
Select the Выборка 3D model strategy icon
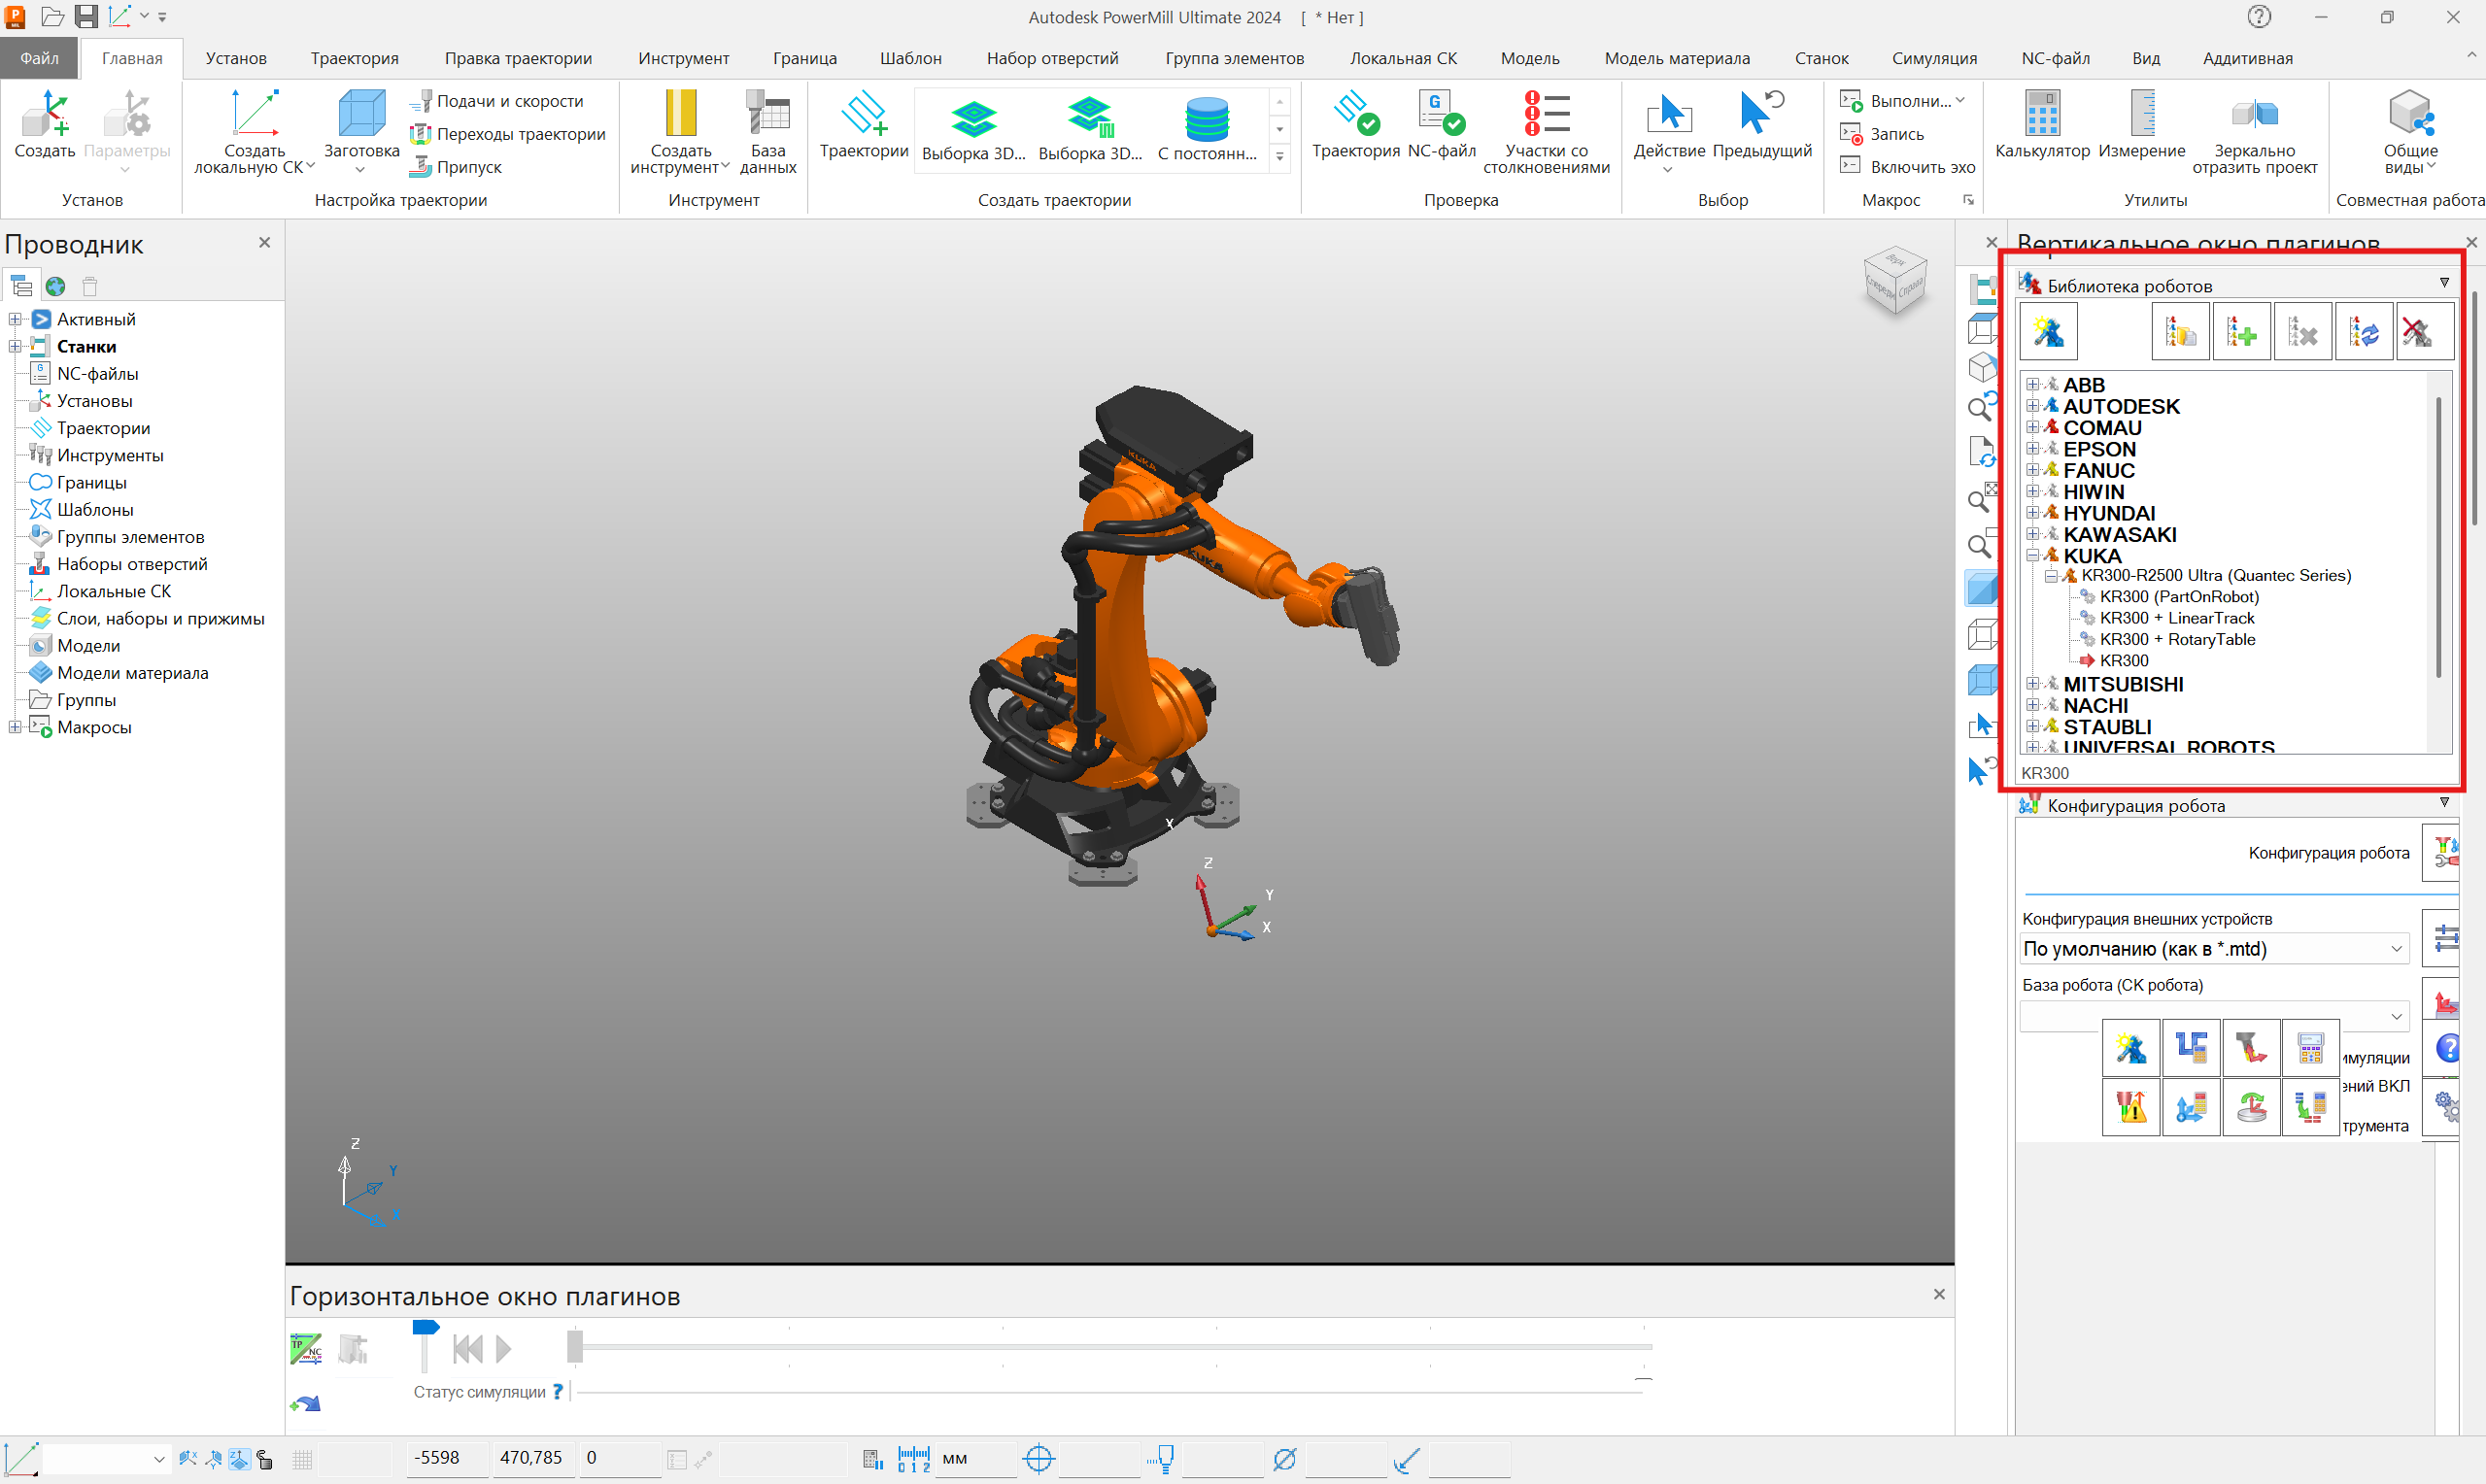[x=973, y=128]
